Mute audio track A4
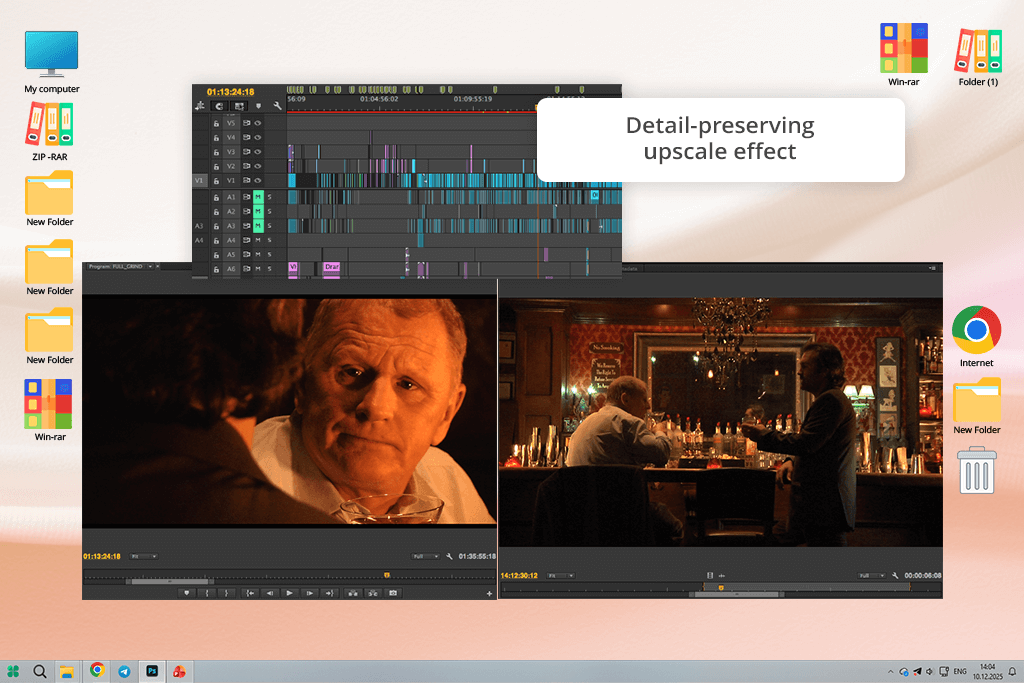1024x683 pixels. pos(258,240)
